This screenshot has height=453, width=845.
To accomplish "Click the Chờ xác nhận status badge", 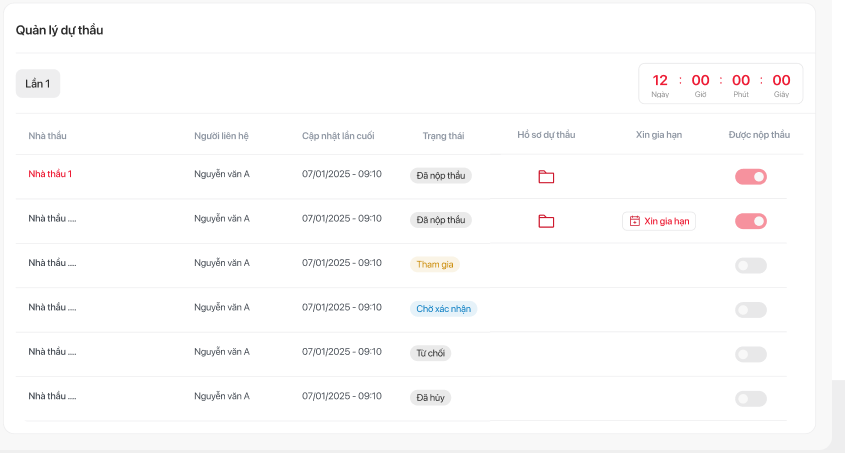I will pos(443,309).
